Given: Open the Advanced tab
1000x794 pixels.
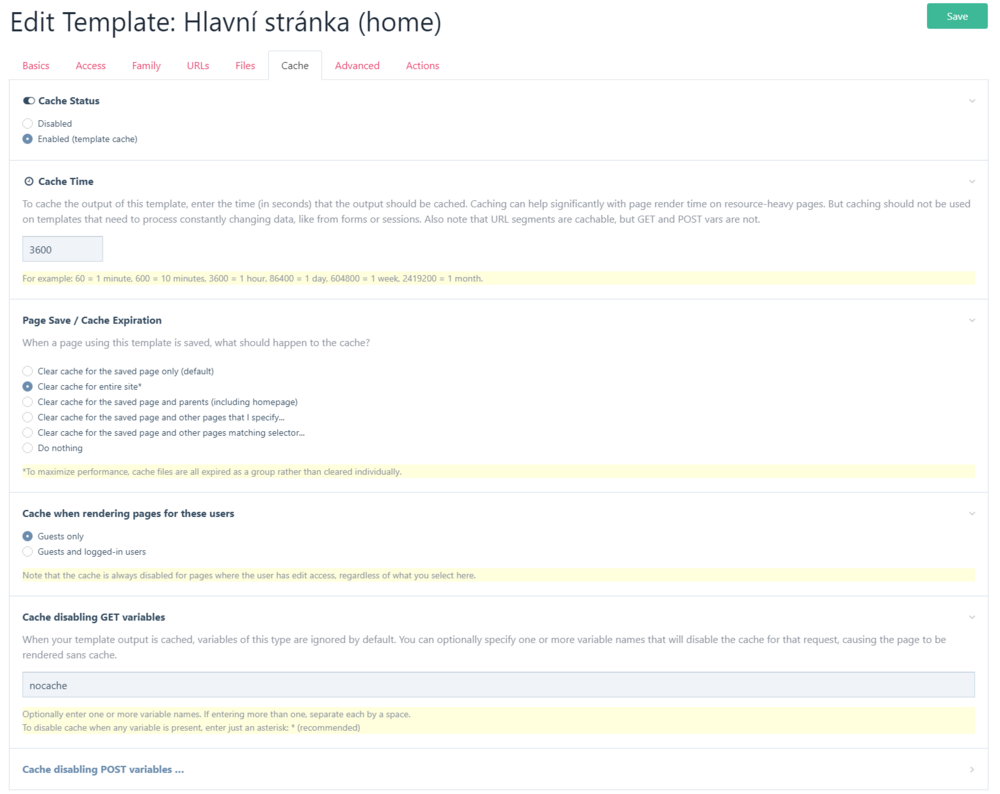Looking at the screenshot, I should point(357,66).
